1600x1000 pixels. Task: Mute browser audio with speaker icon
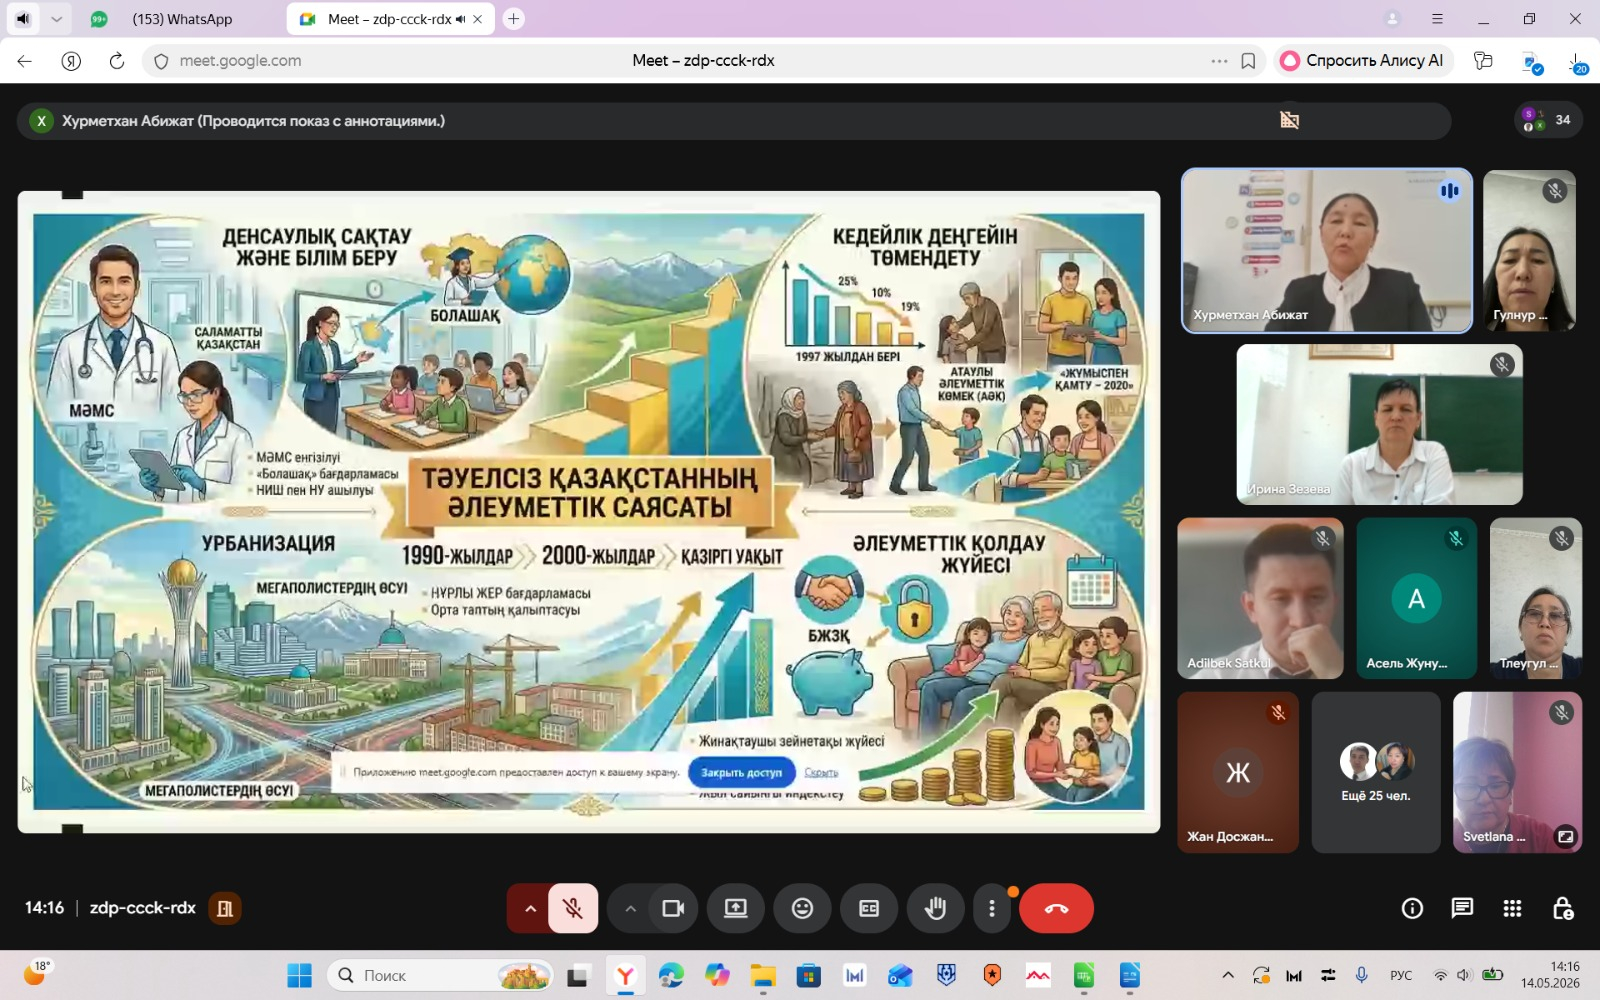pos(23,19)
